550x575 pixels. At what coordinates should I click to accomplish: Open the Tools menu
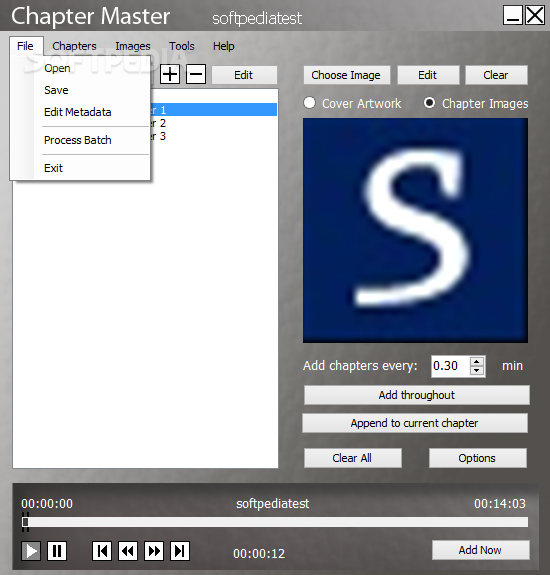tap(182, 46)
